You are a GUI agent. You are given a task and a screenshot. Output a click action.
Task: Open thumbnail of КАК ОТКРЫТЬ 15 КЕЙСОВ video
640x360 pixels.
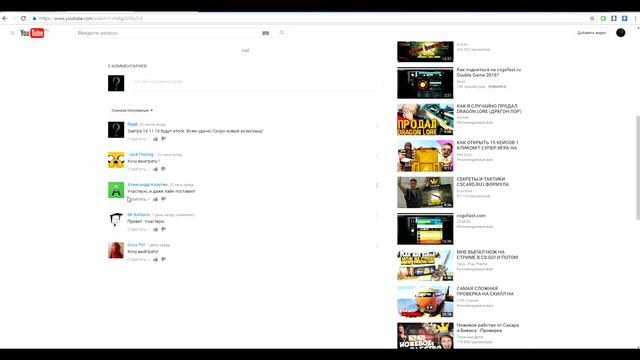(425, 156)
